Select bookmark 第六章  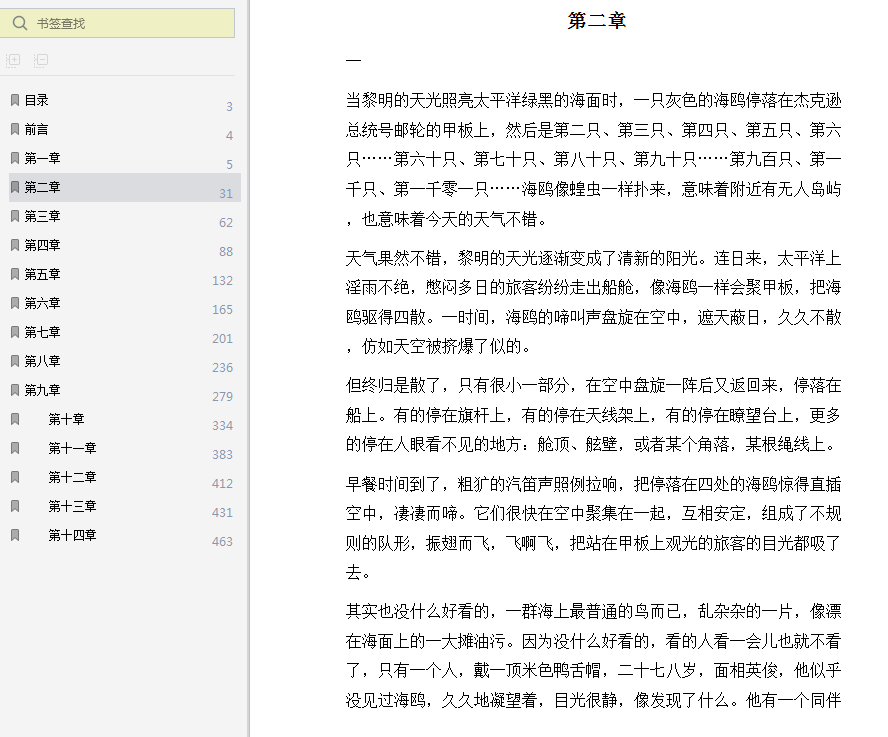(42, 303)
